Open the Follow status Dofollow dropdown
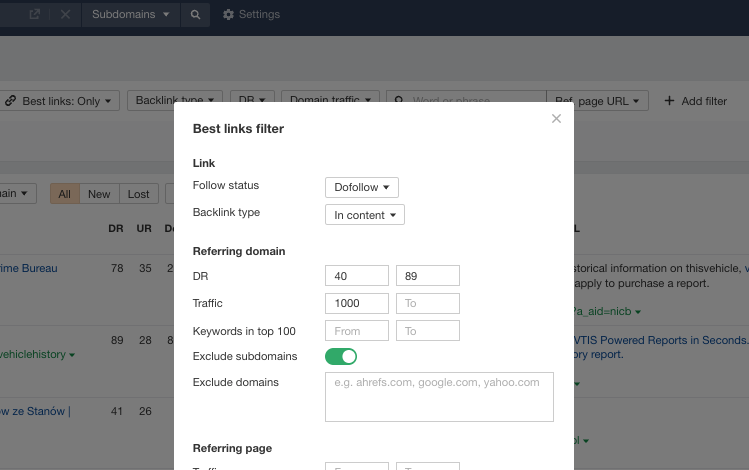This screenshot has width=749, height=470. pos(362,187)
